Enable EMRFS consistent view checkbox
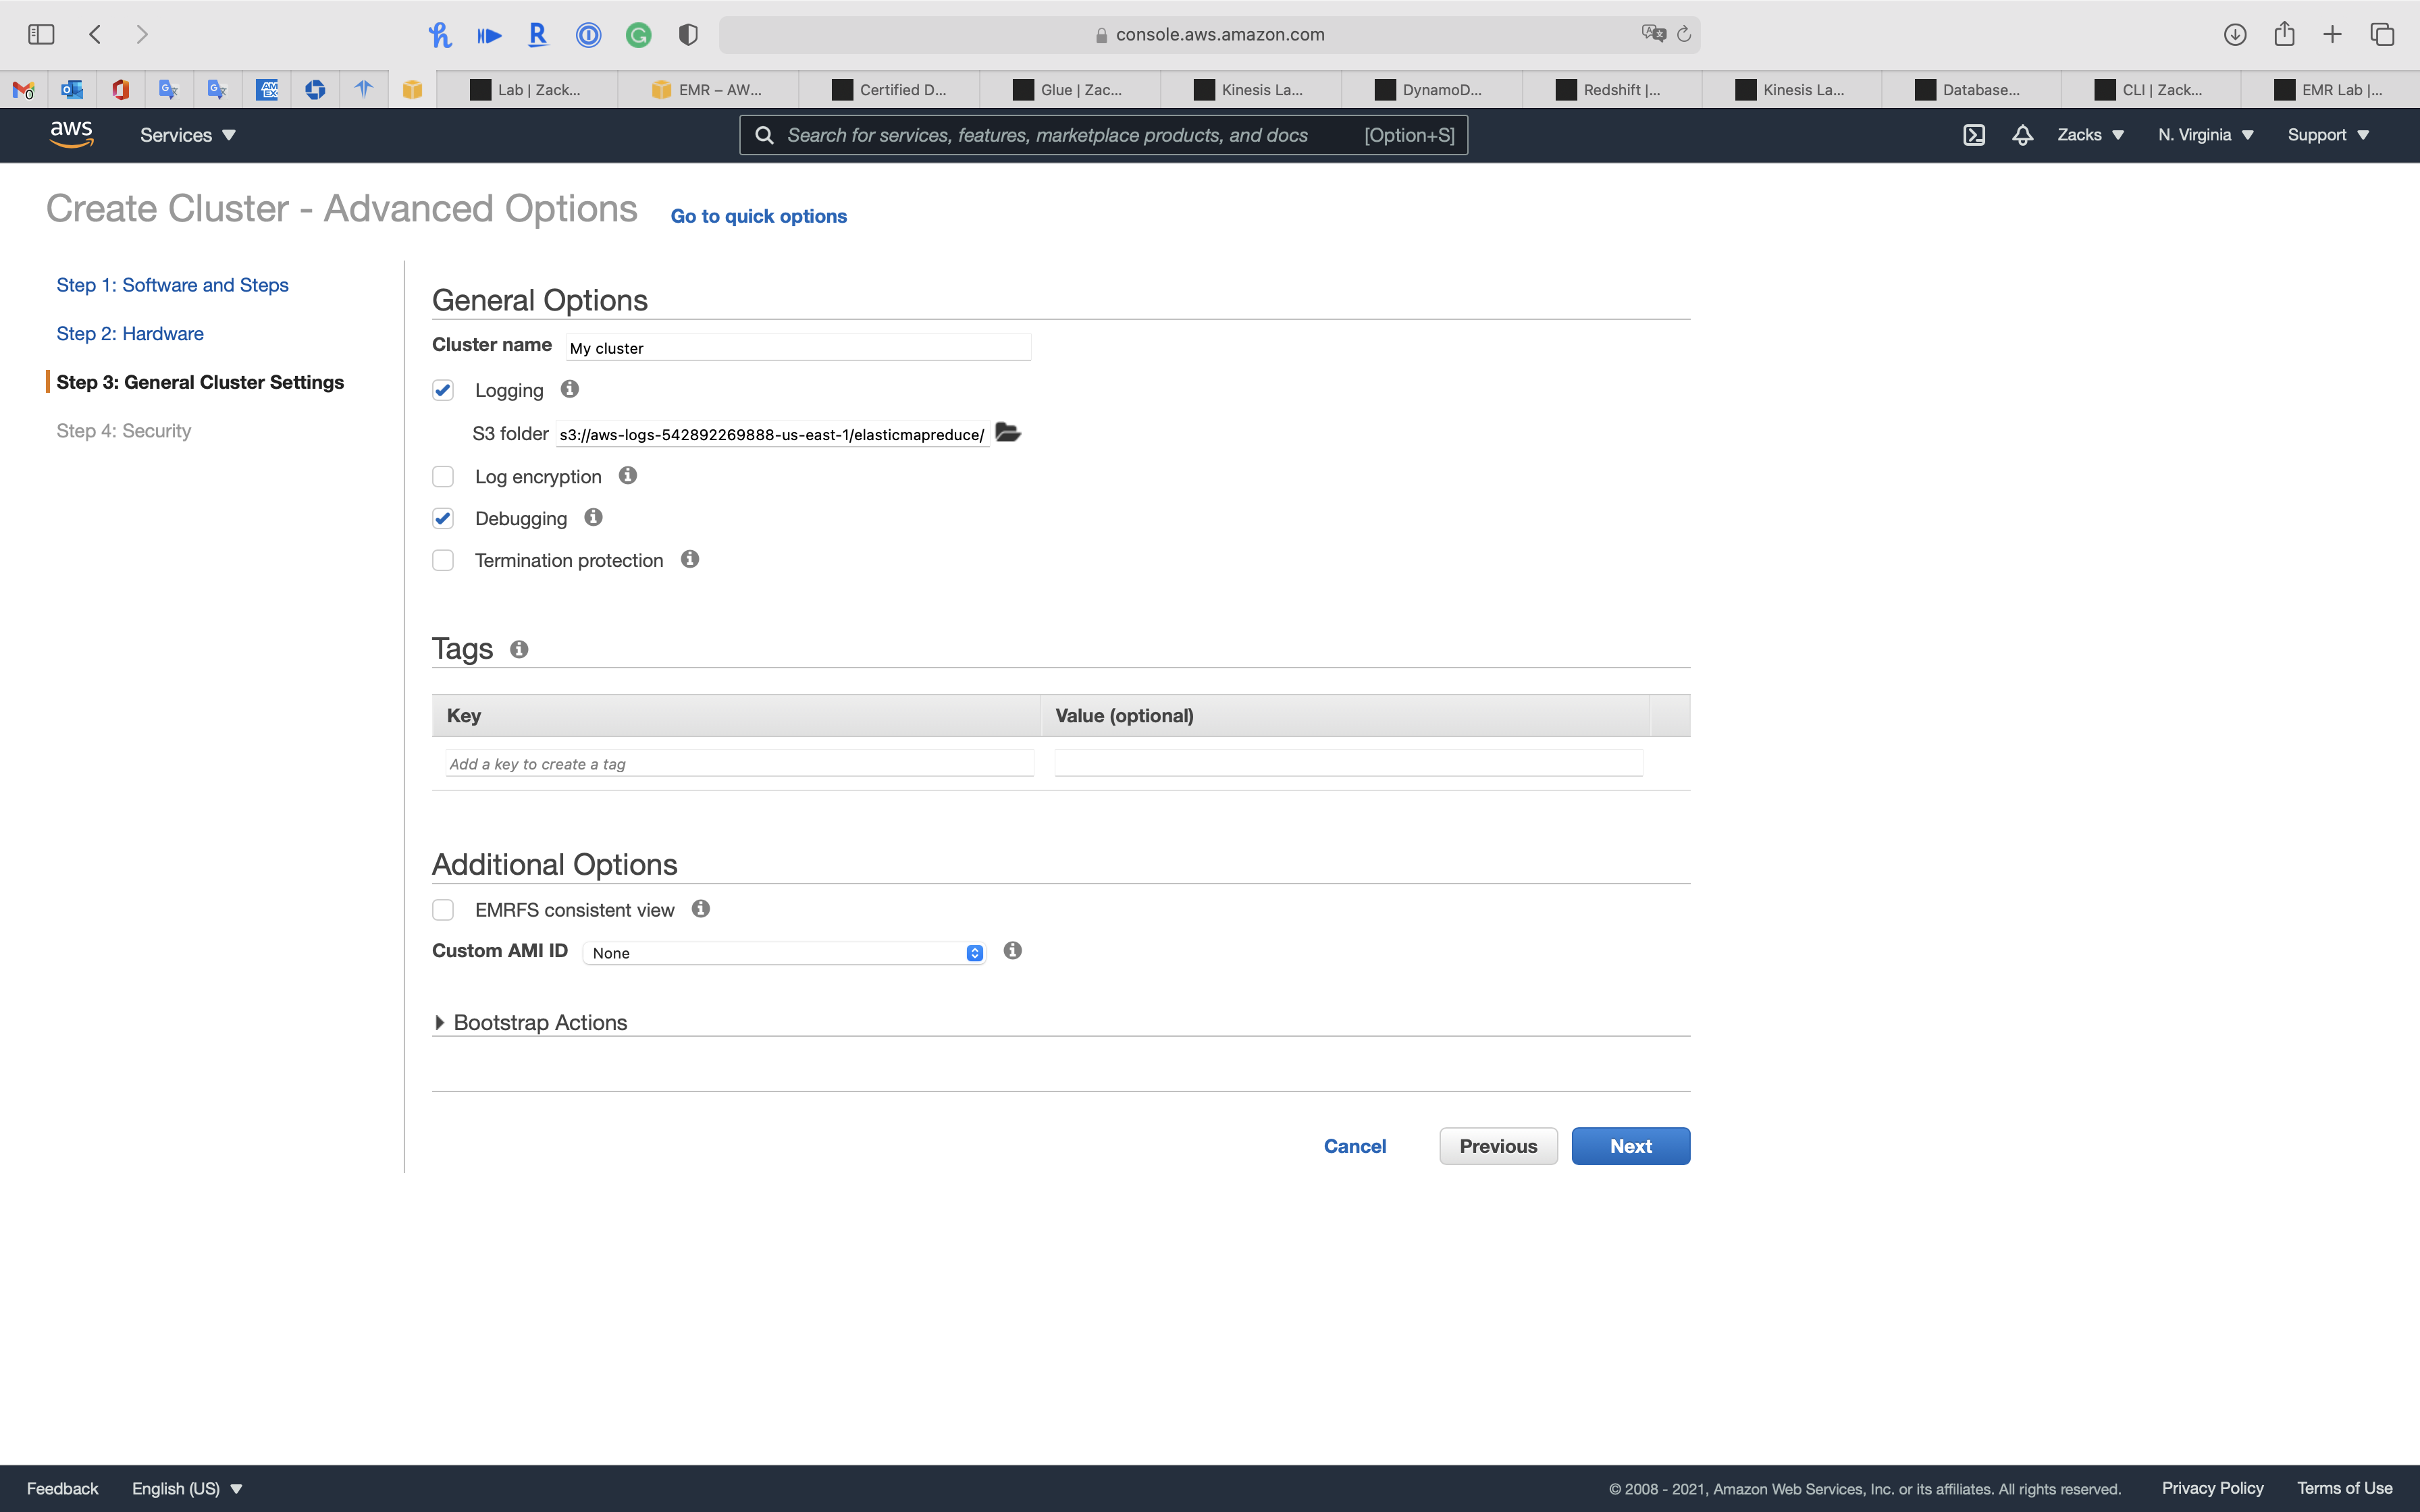The width and height of the screenshot is (2420, 1512). pos(443,910)
